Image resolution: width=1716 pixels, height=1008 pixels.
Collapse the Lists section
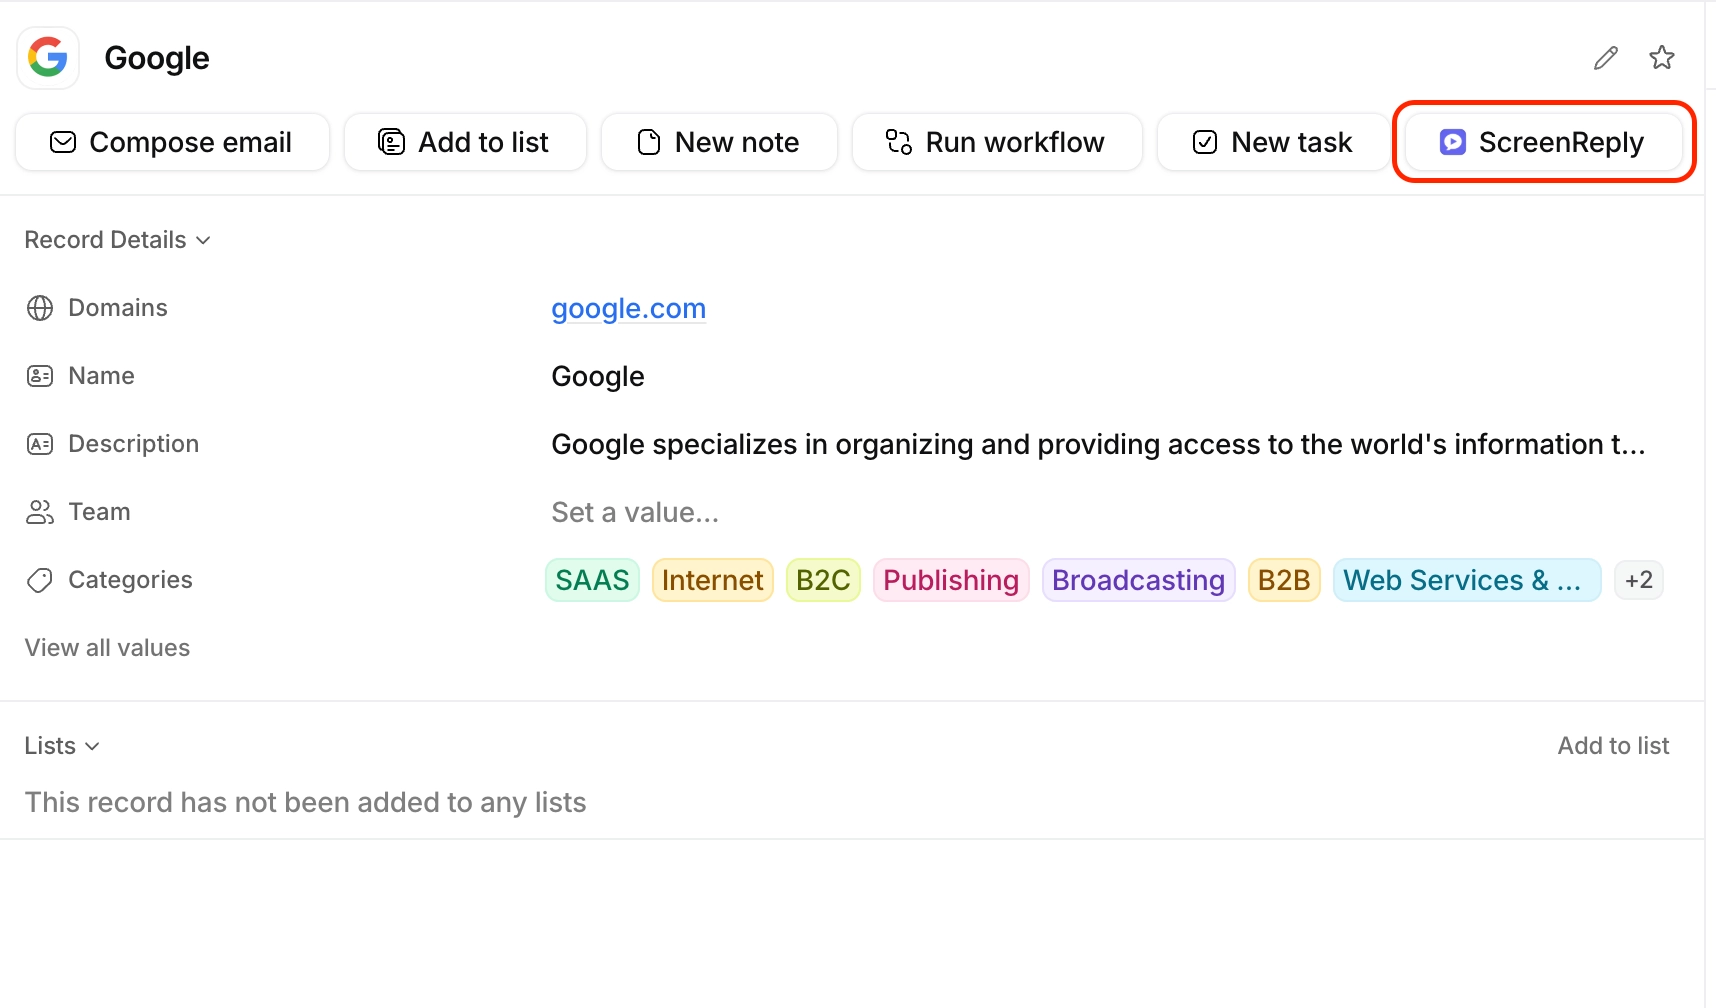(62, 746)
